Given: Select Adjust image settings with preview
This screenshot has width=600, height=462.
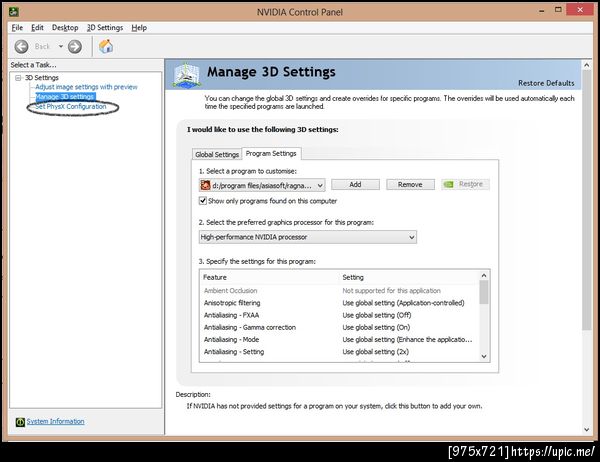Looking at the screenshot, I should (86, 87).
